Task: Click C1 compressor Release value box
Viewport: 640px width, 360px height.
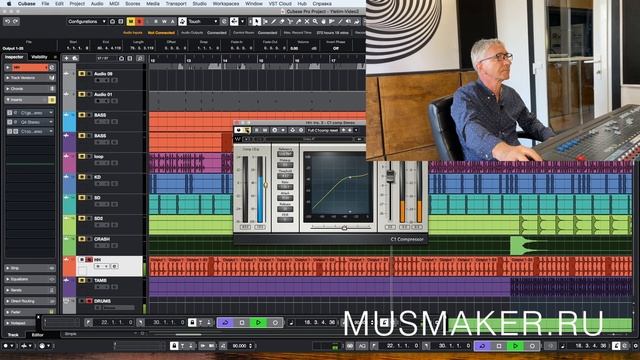Action: point(285,209)
